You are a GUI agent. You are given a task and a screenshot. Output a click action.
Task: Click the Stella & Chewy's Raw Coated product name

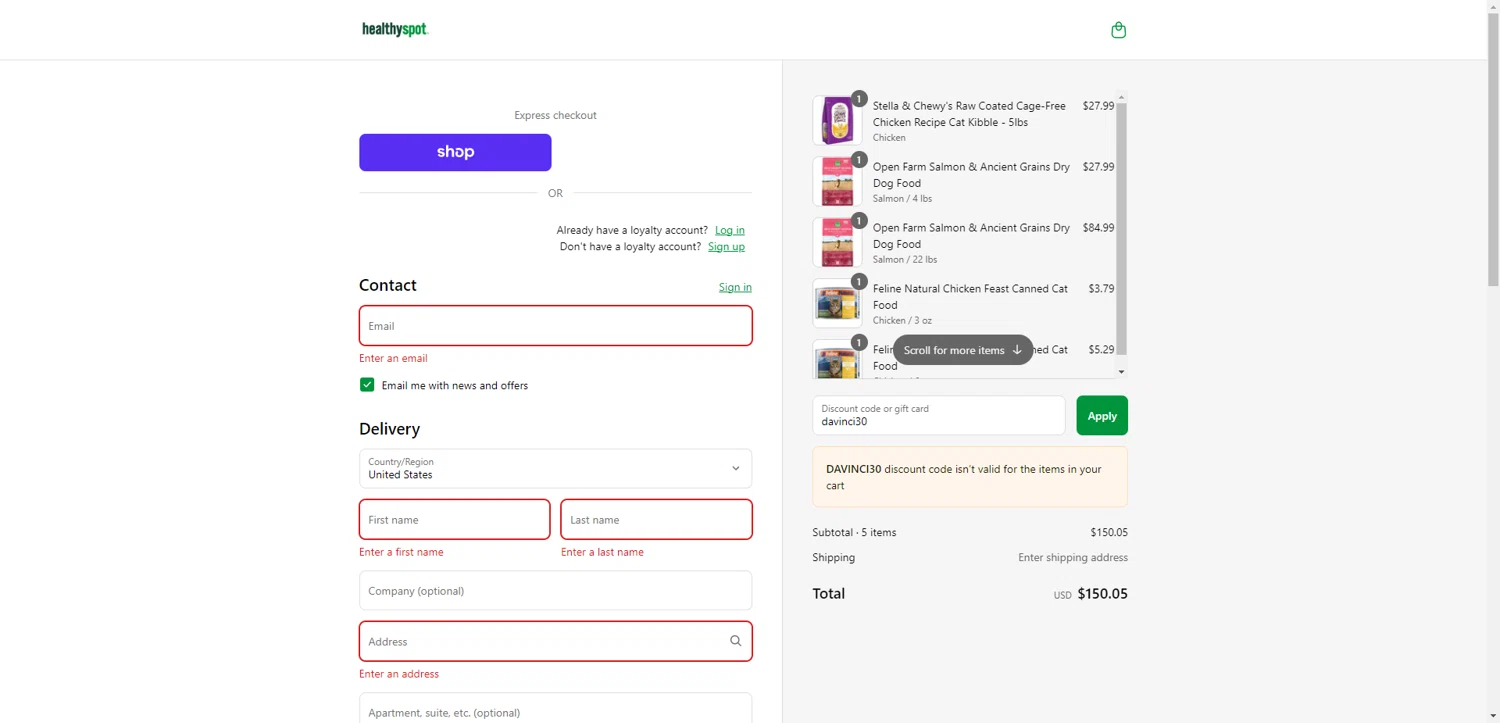tap(969, 114)
